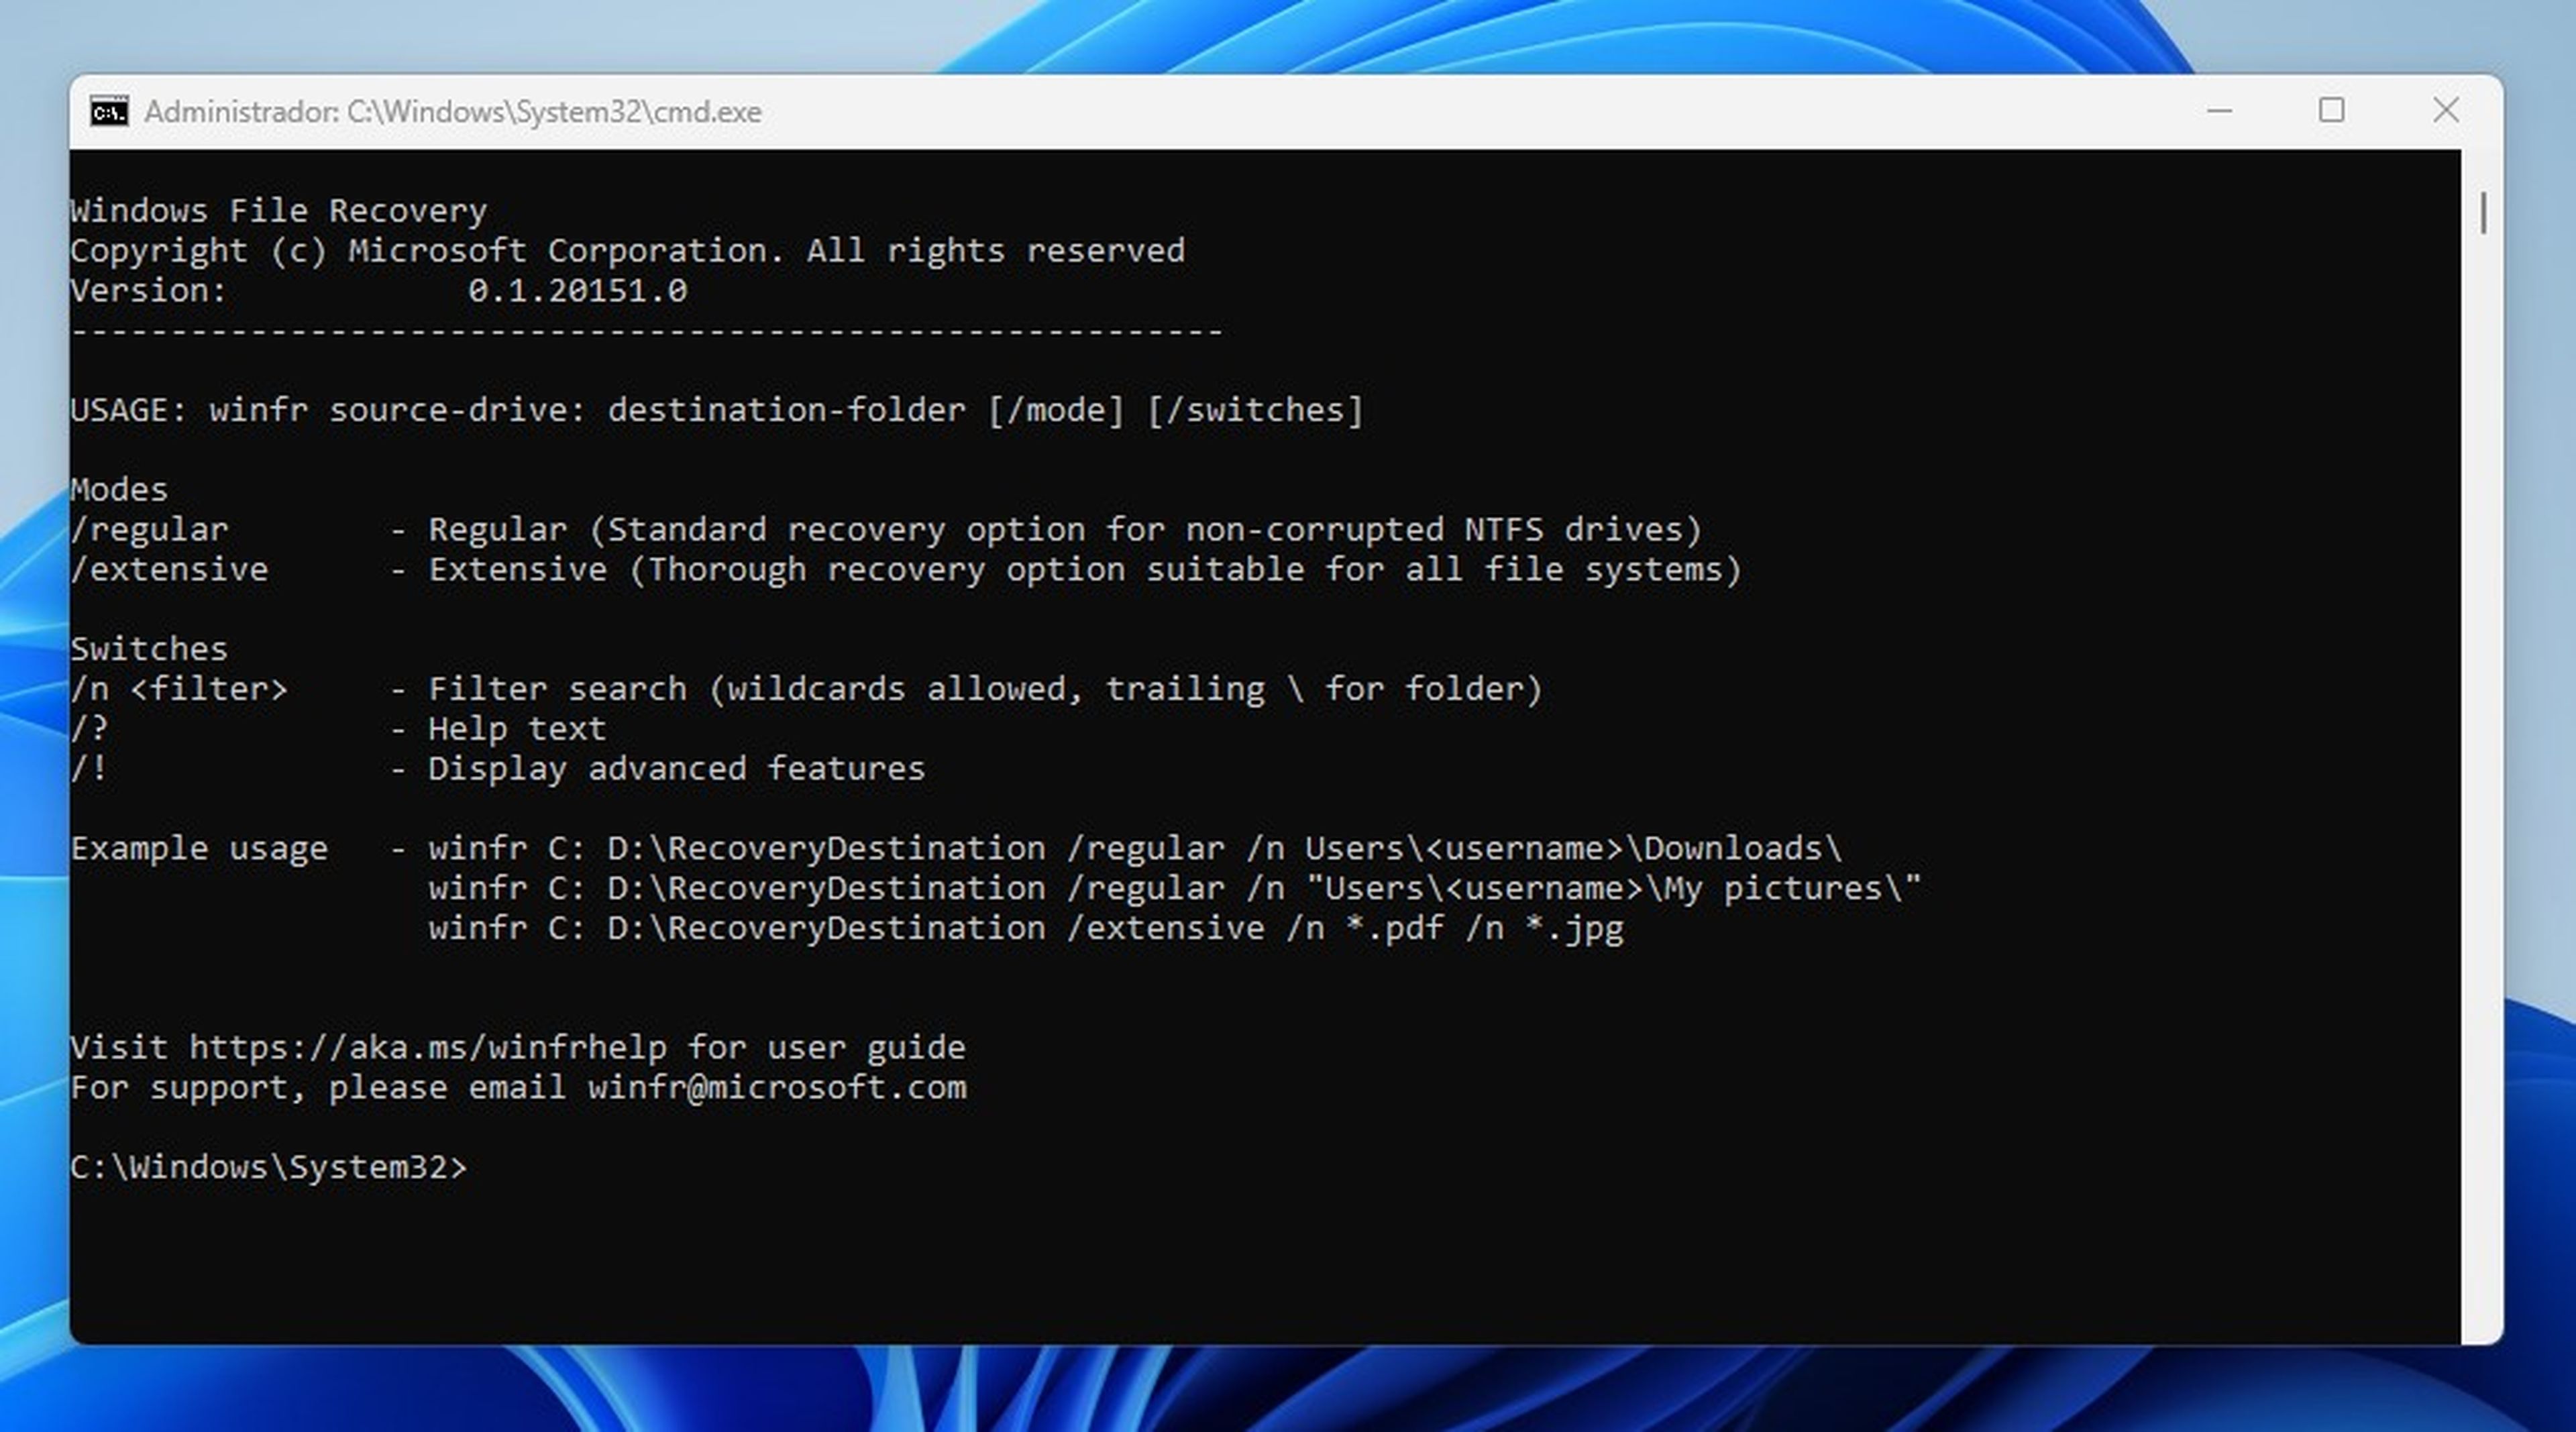The height and width of the screenshot is (1432, 2576).
Task: Click the '/regular' mode line
Action: (886, 530)
